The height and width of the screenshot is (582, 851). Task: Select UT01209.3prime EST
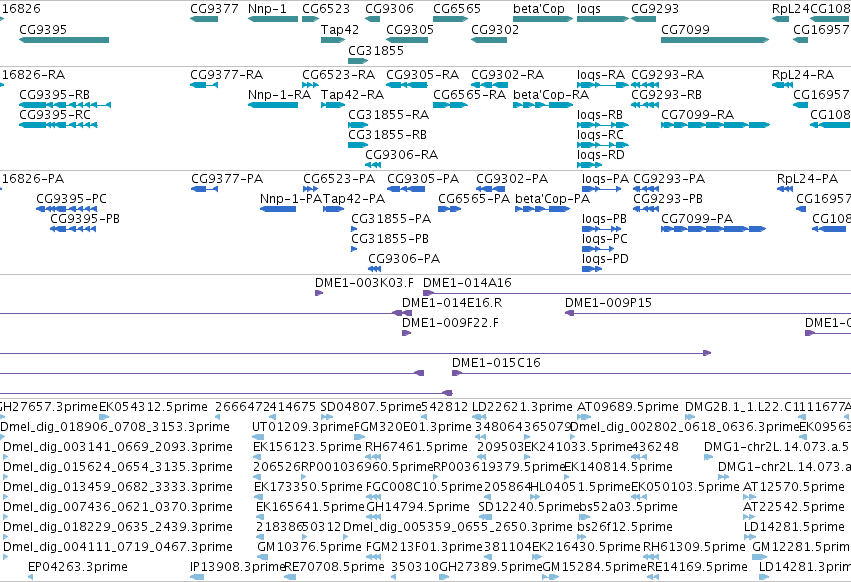(258, 436)
